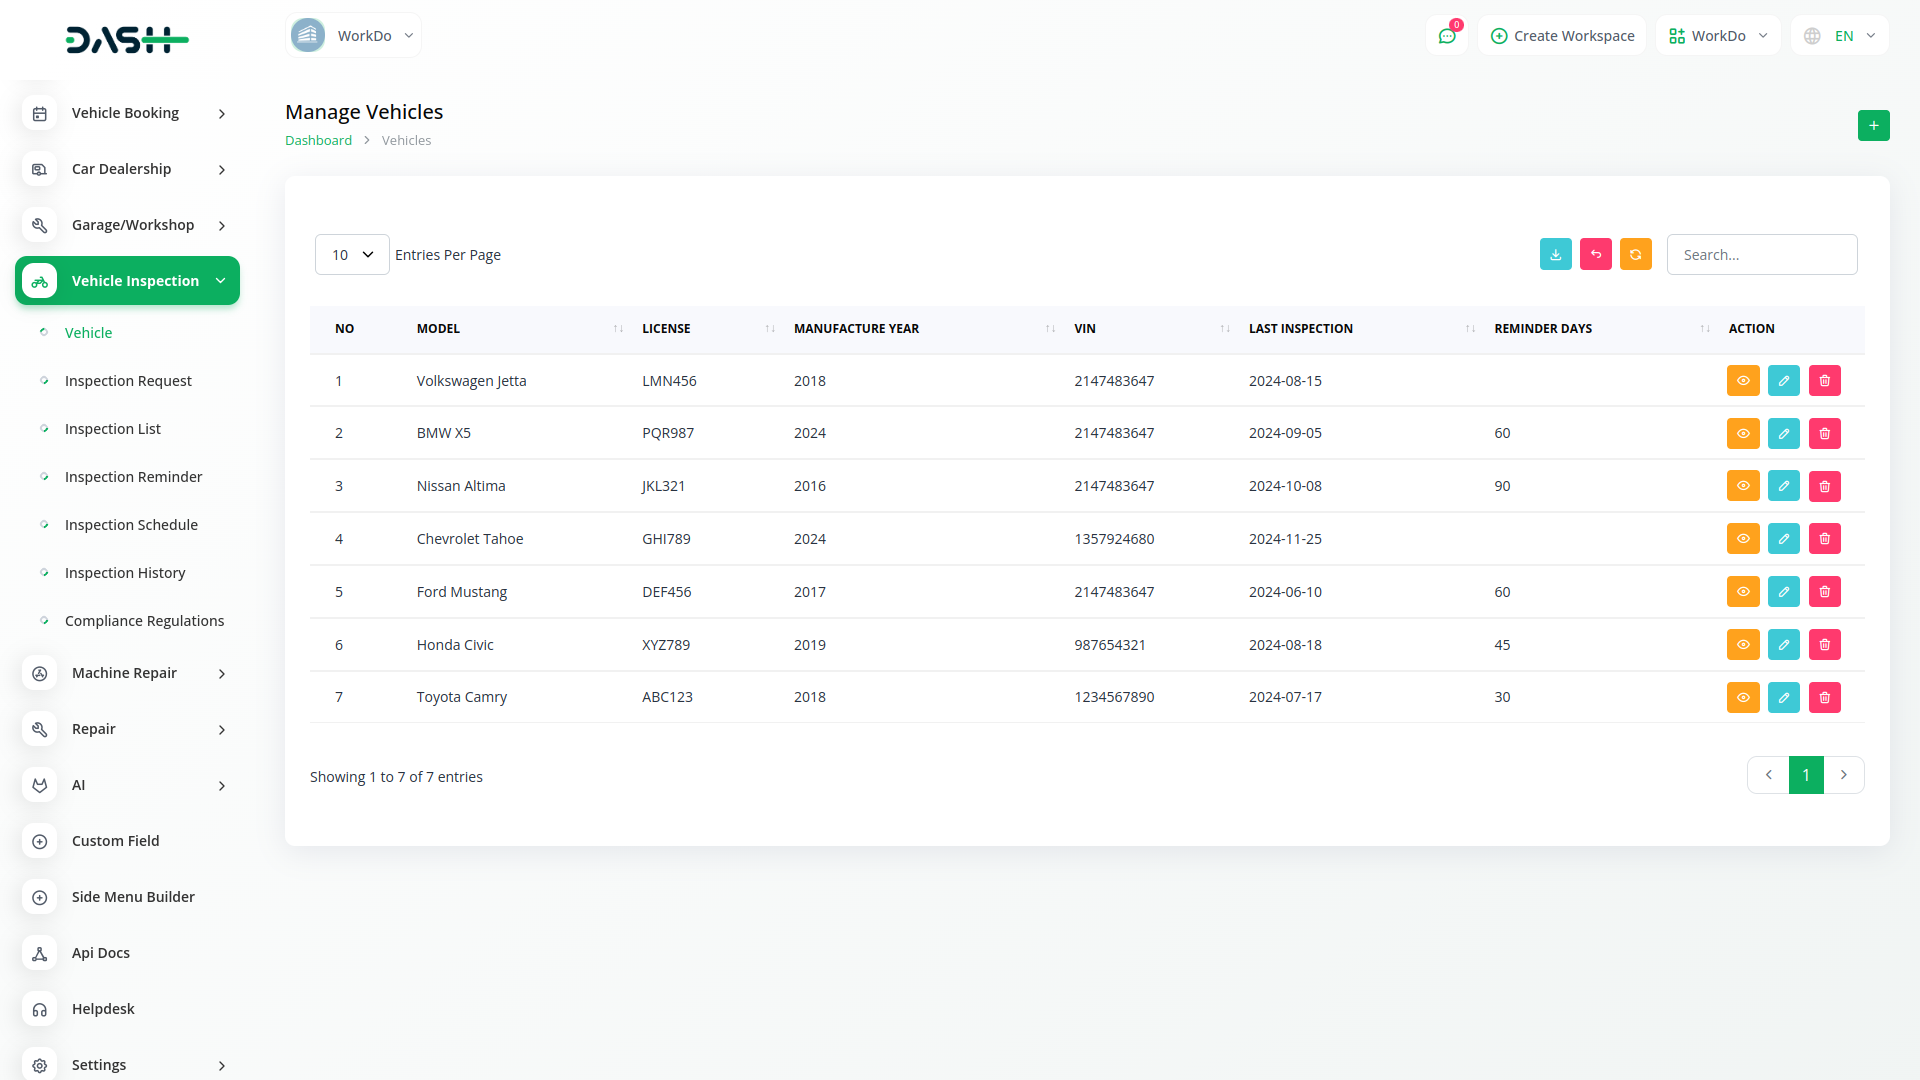Viewport: 1920px width, 1080px height.
Task: Delete the Toyota Camry row
Action: tap(1824, 697)
